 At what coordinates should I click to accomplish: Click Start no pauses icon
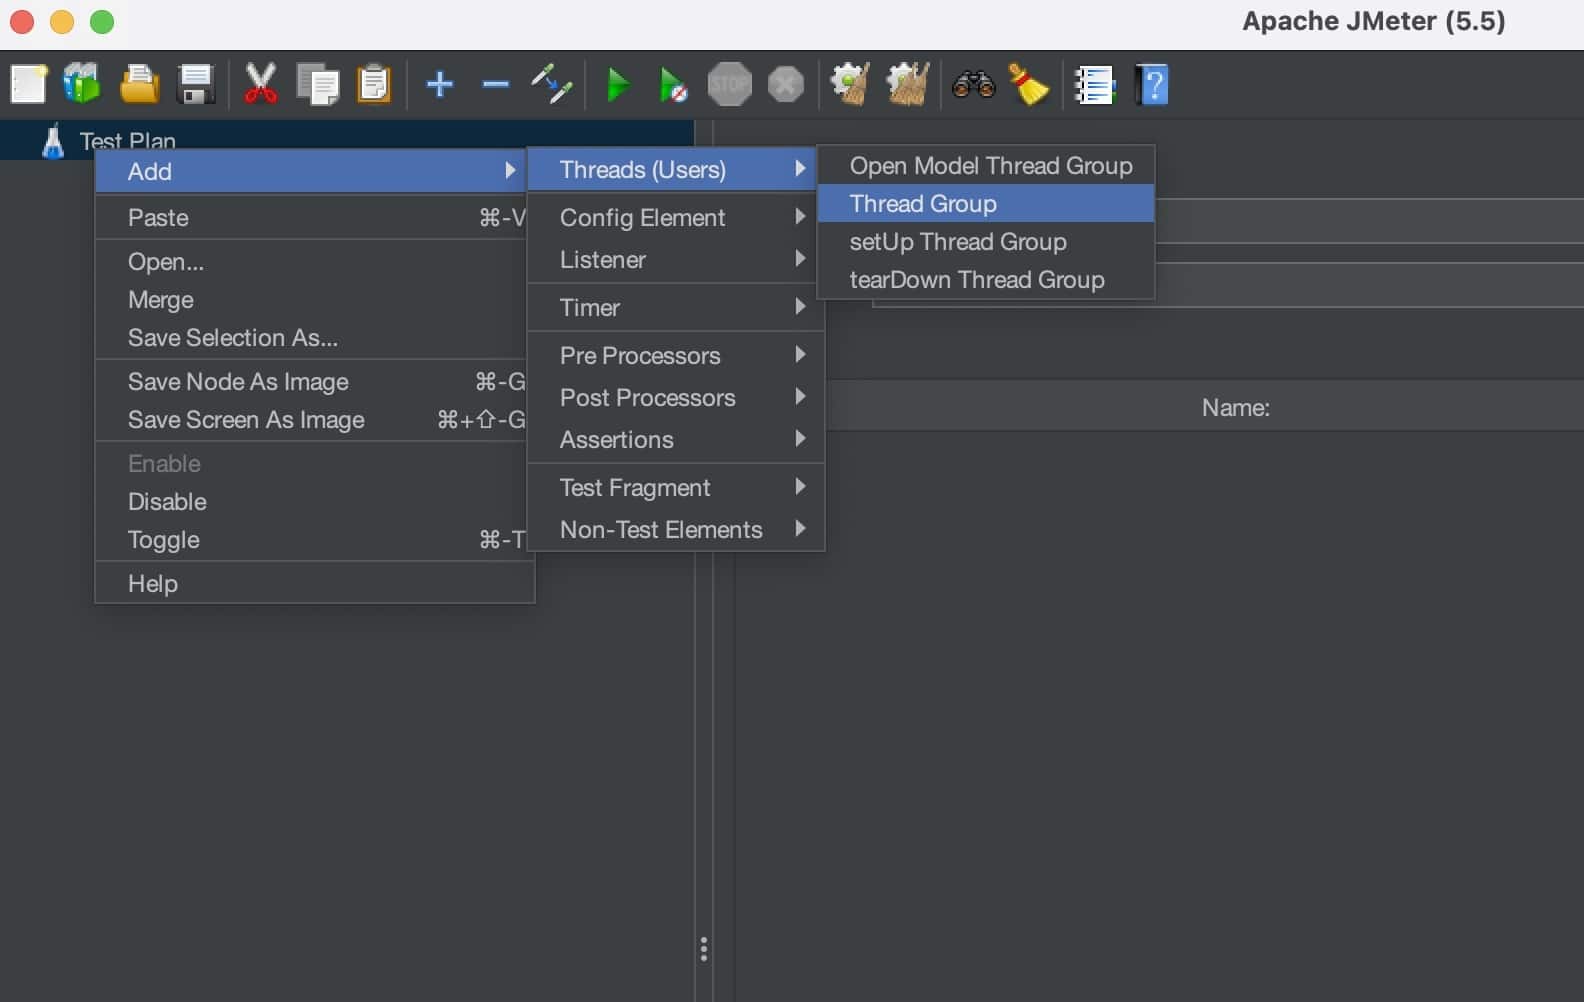(673, 85)
